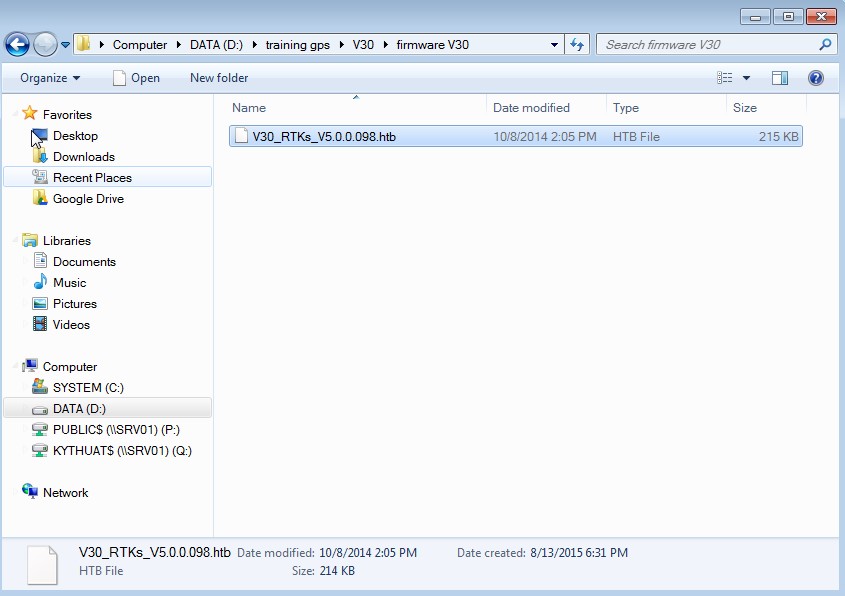
Task: Open the More view options dropdown arrow
Action: tap(746, 78)
